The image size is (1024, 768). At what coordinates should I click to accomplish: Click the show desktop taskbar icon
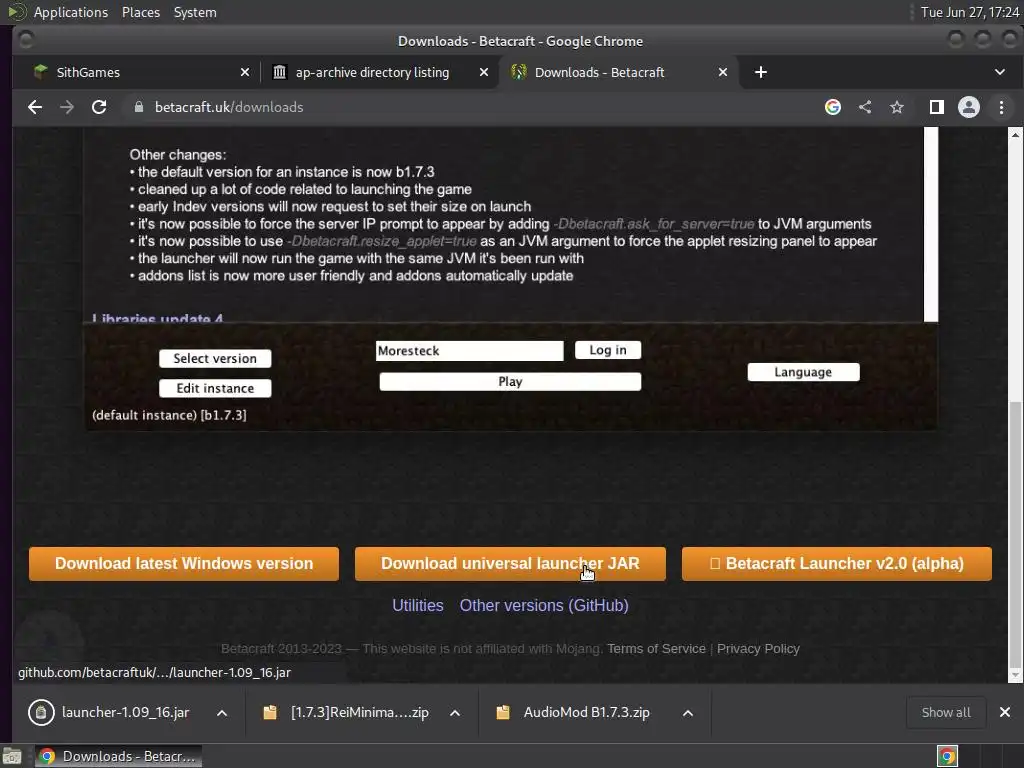[x=12, y=757]
